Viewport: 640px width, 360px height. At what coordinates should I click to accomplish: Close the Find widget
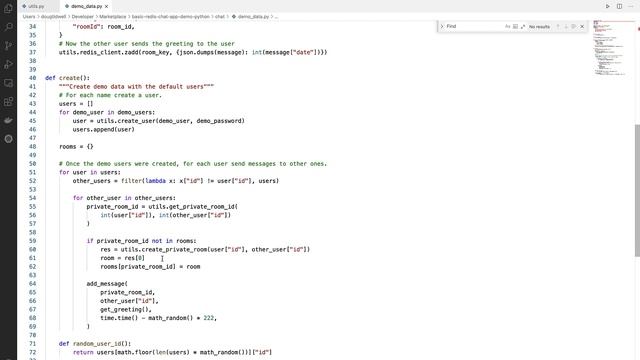[x=582, y=27]
